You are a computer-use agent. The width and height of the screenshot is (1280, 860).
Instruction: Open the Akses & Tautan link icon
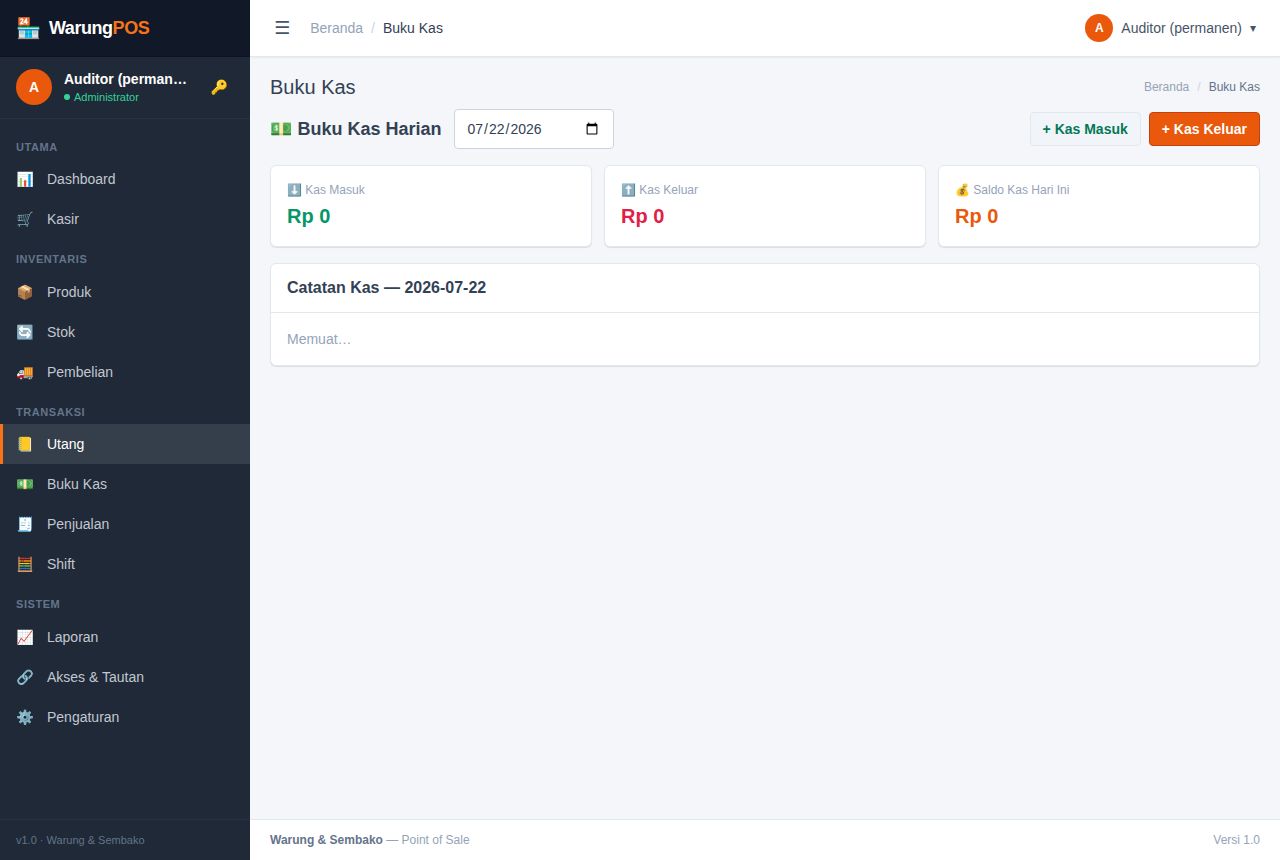pos(25,677)
